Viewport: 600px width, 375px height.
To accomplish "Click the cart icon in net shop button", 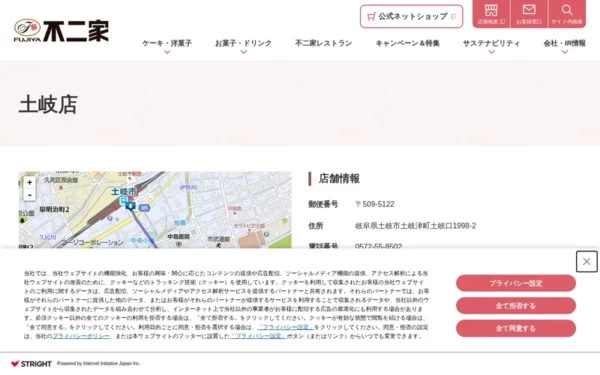I will click(x=371, y=16).
